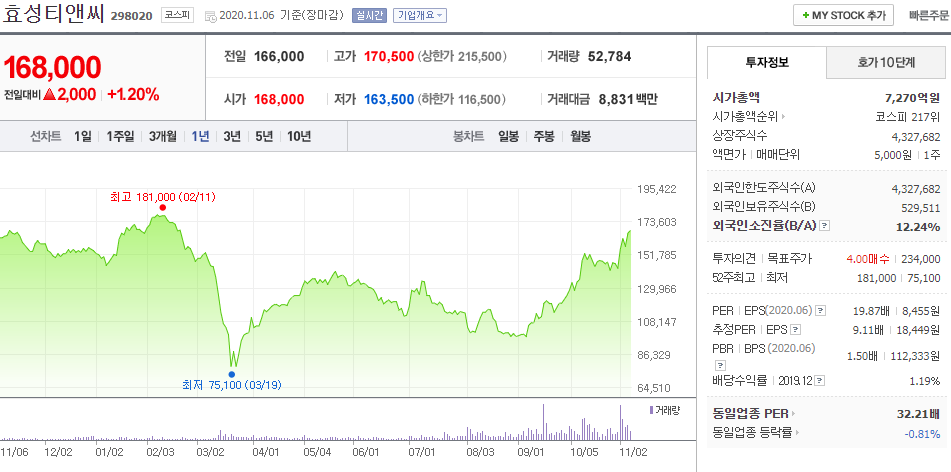Click 상한가 215,500 text
Screen dimensions: 951x472
pyautogui.click(x=462, y=56)
